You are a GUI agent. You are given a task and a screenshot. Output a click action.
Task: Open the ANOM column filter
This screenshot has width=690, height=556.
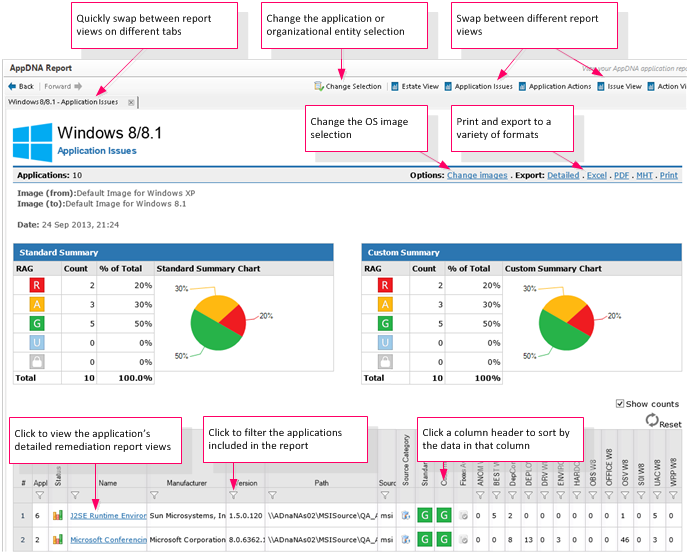480,495
